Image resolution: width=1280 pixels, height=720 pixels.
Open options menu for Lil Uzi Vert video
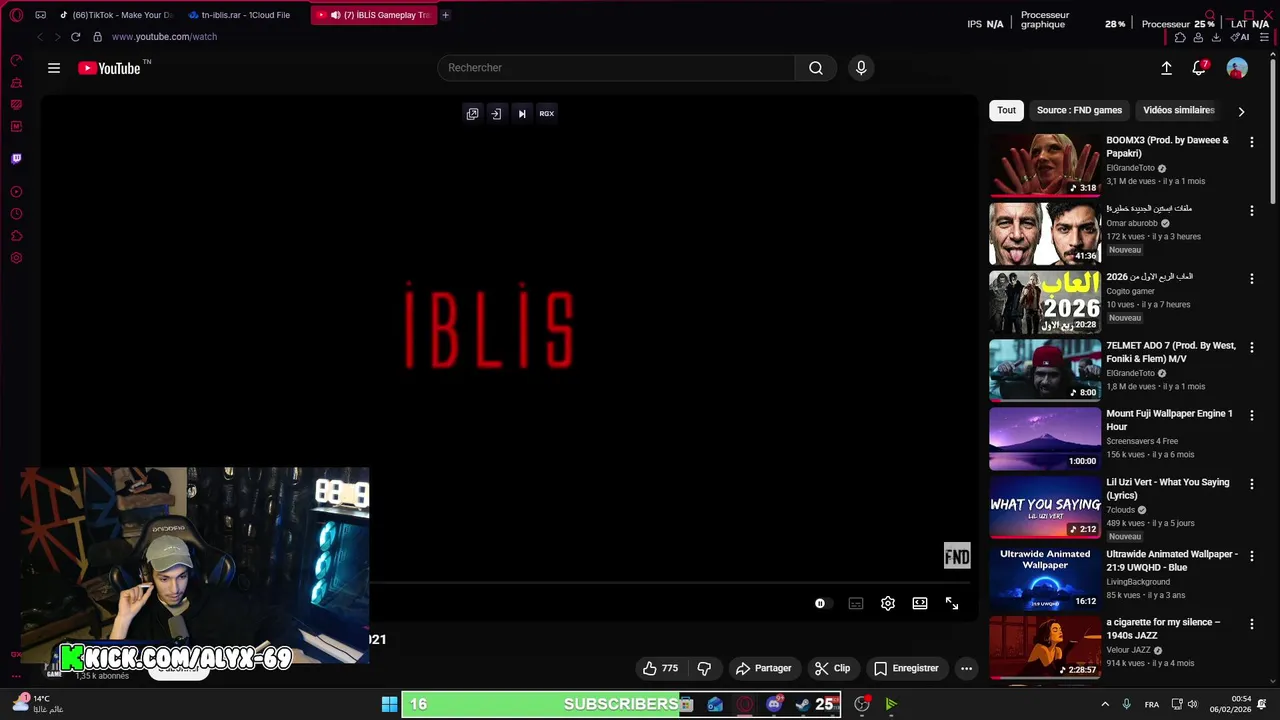pos(1251,484)
